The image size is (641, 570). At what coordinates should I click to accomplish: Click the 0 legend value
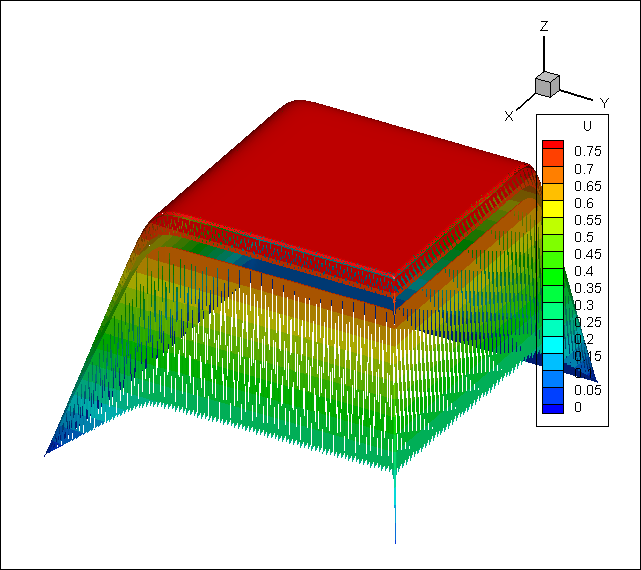(x=578, y=407)
